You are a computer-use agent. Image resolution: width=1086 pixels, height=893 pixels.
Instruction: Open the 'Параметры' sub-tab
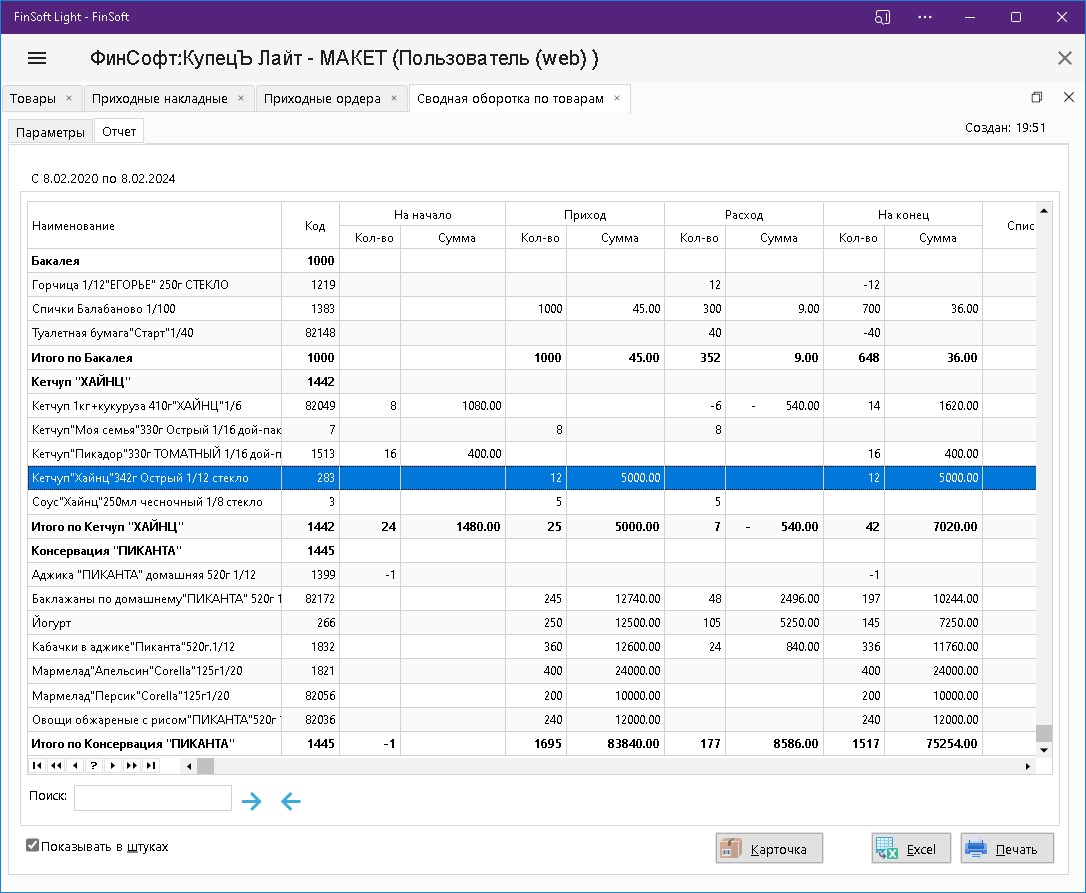(x=51, y=132)
